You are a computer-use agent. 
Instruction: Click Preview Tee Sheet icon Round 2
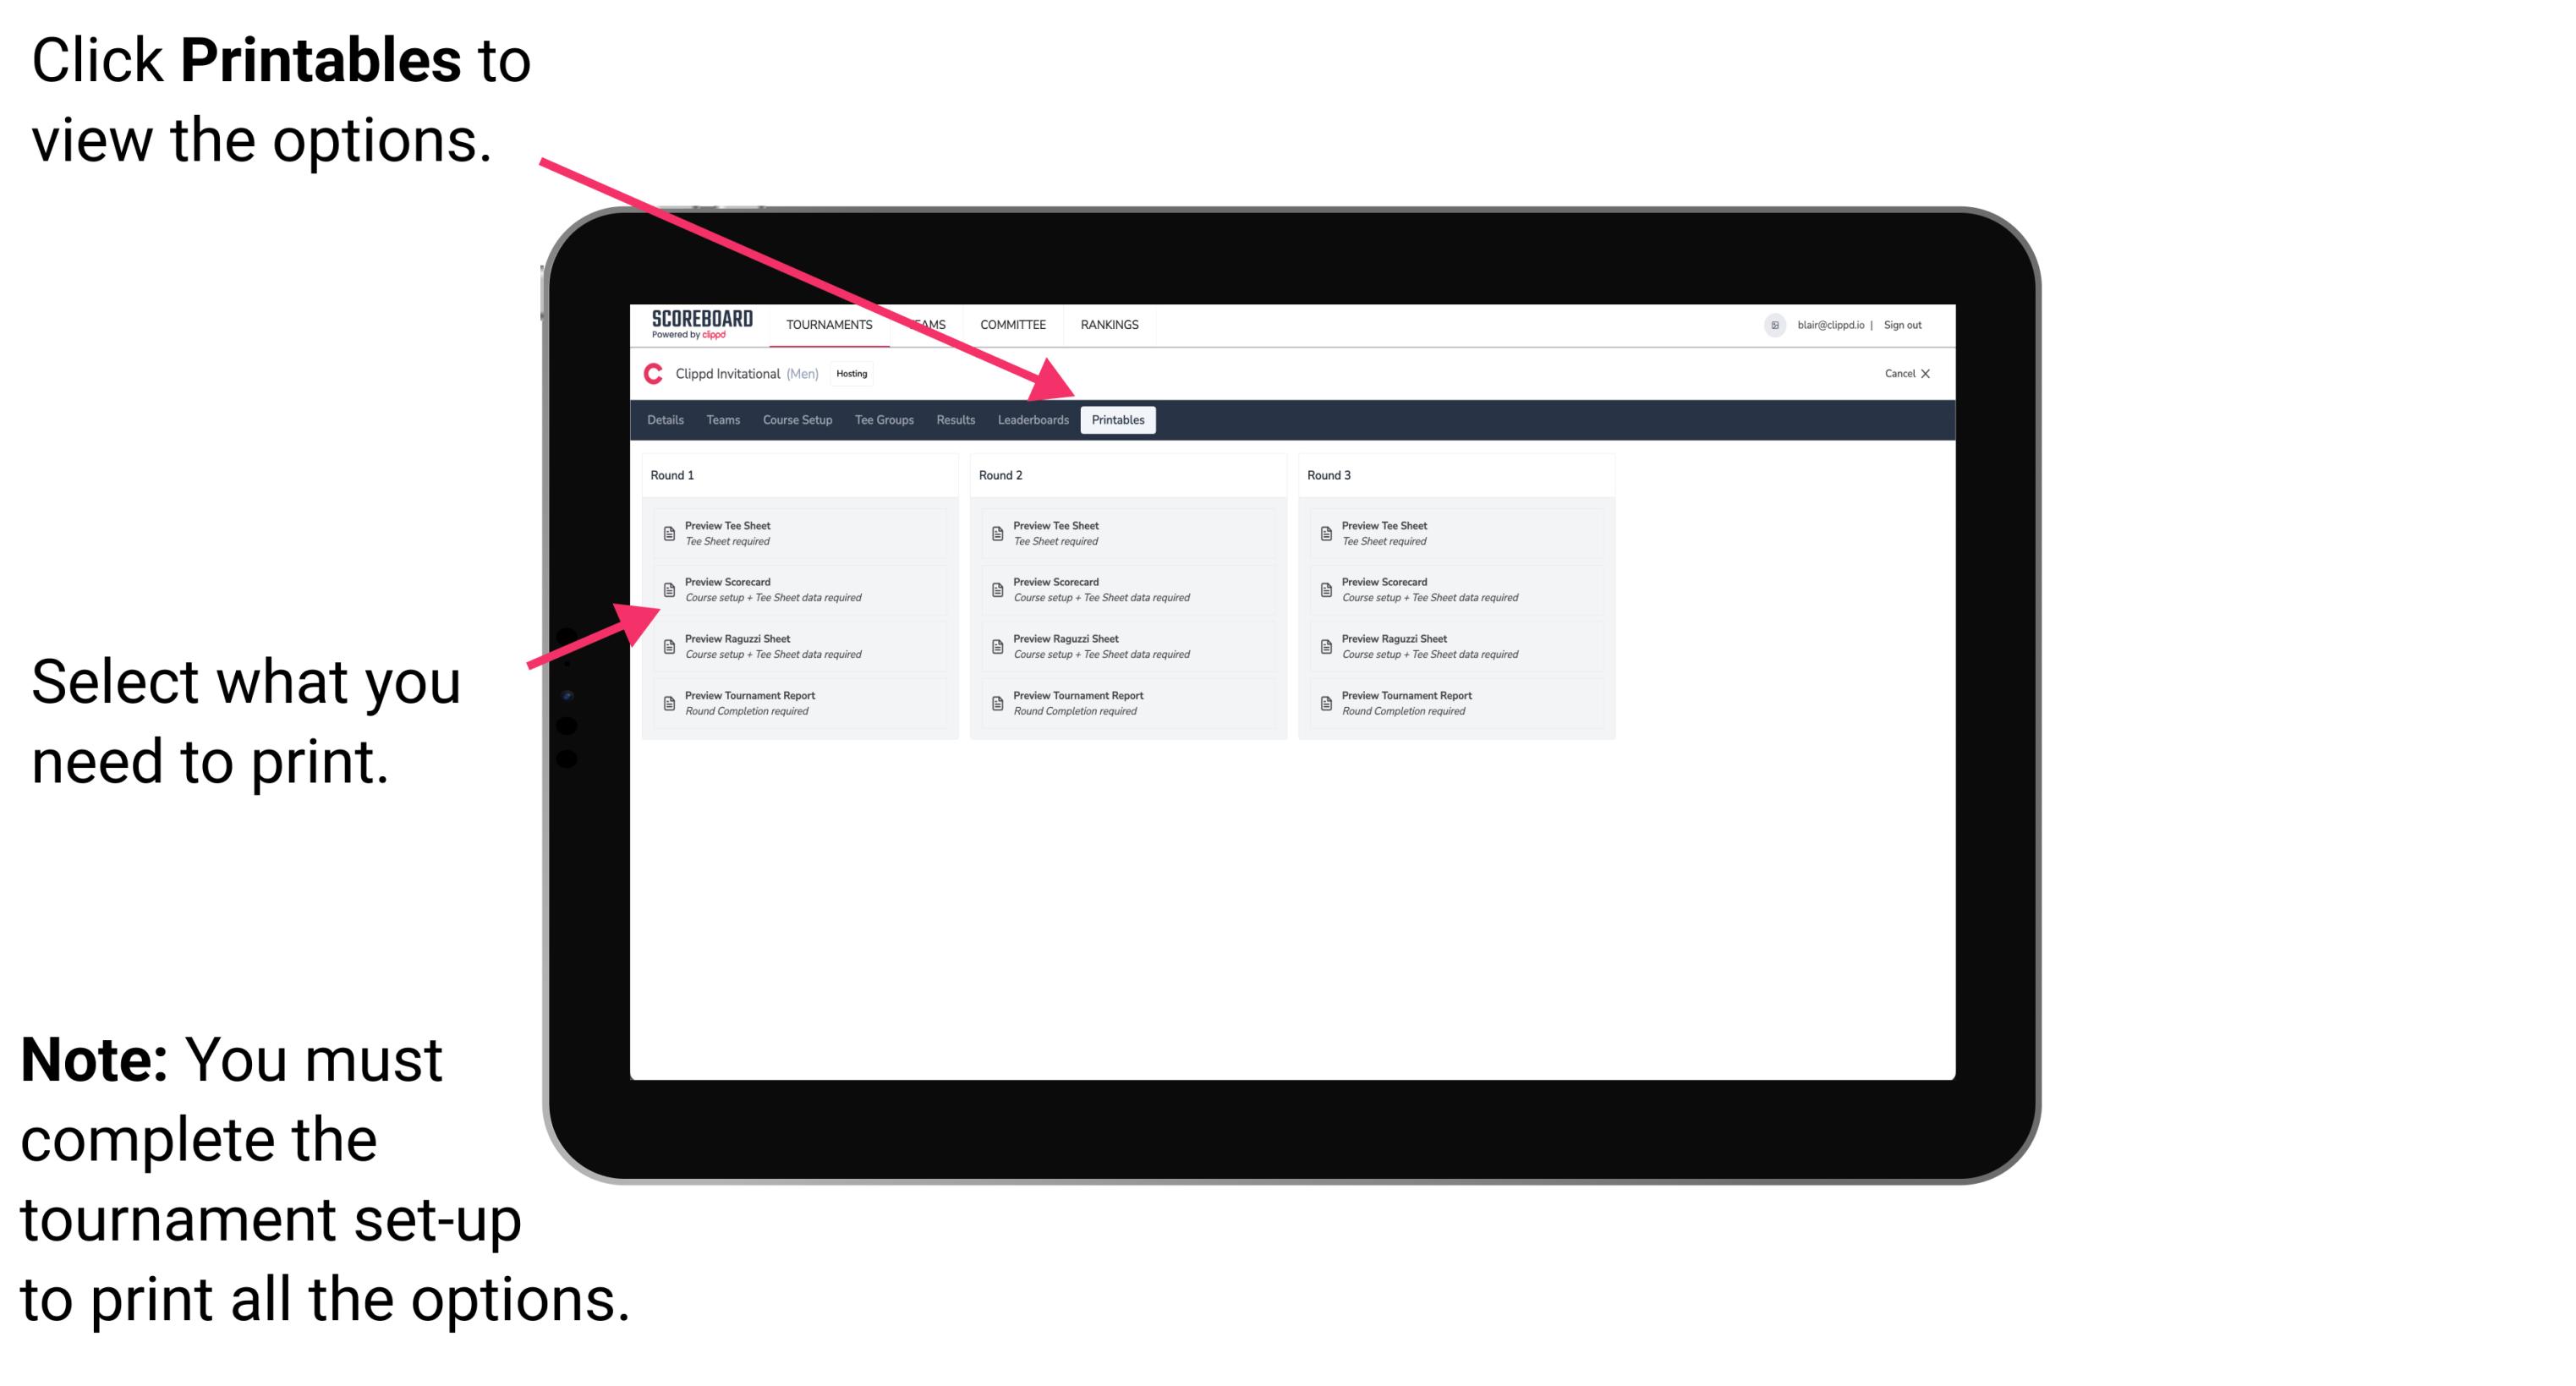click(995, 533)
